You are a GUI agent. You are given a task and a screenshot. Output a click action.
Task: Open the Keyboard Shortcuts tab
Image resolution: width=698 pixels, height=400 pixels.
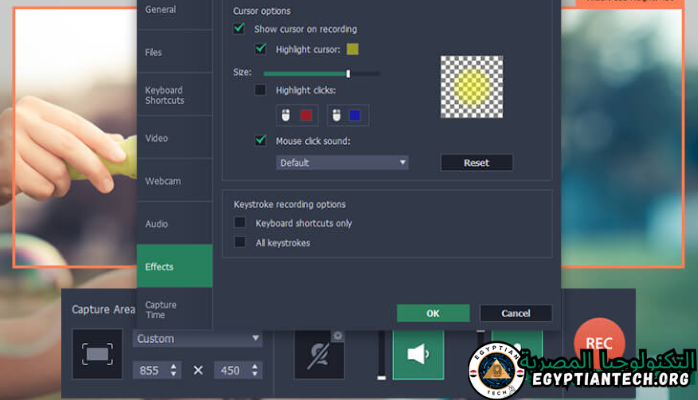point(164,95)
